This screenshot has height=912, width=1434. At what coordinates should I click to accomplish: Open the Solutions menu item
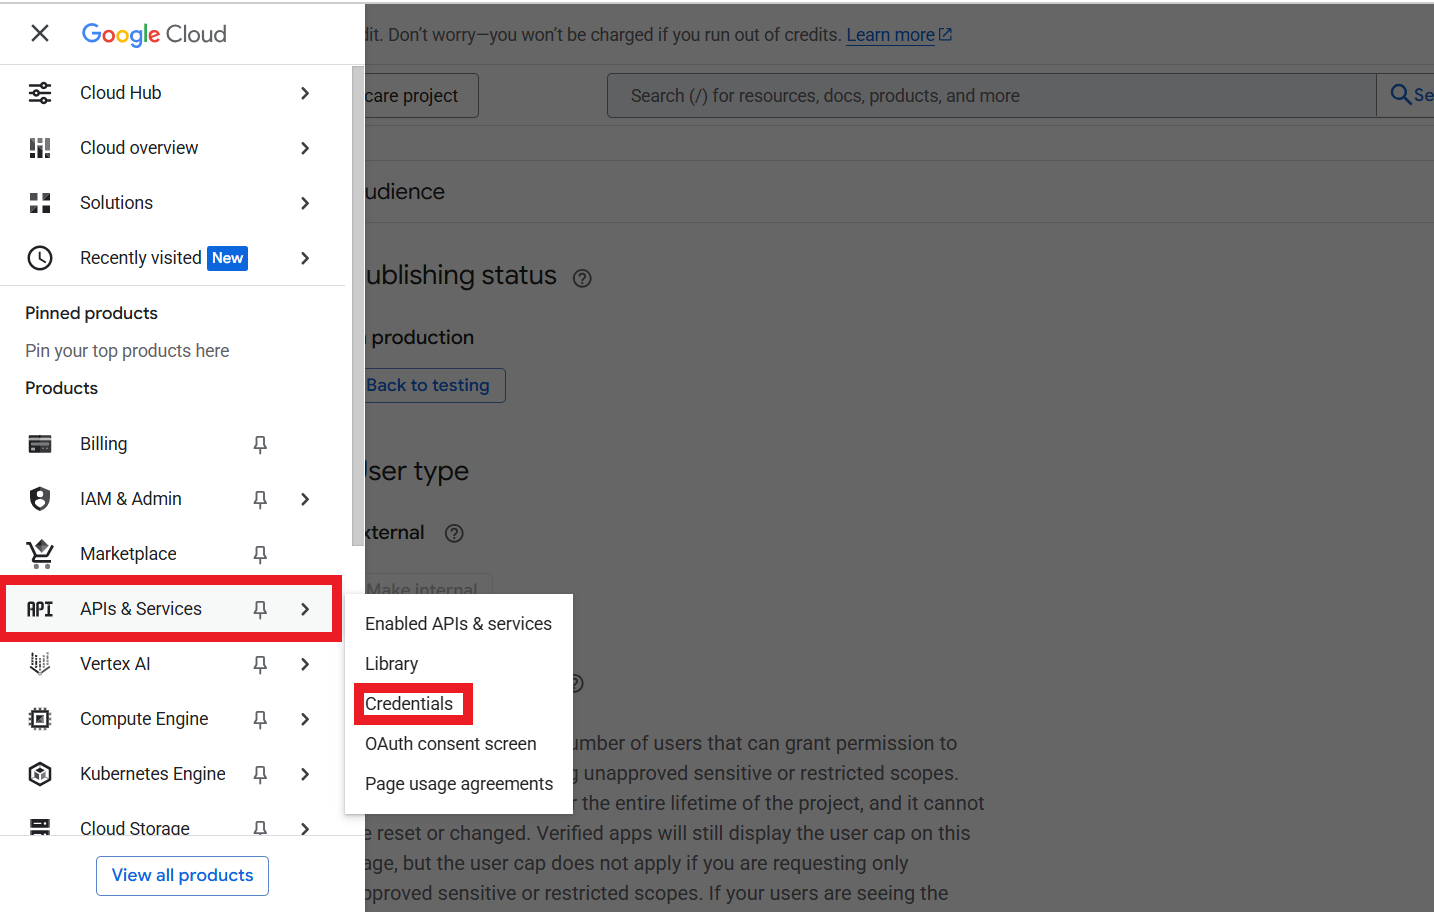[x=116, y=203]
